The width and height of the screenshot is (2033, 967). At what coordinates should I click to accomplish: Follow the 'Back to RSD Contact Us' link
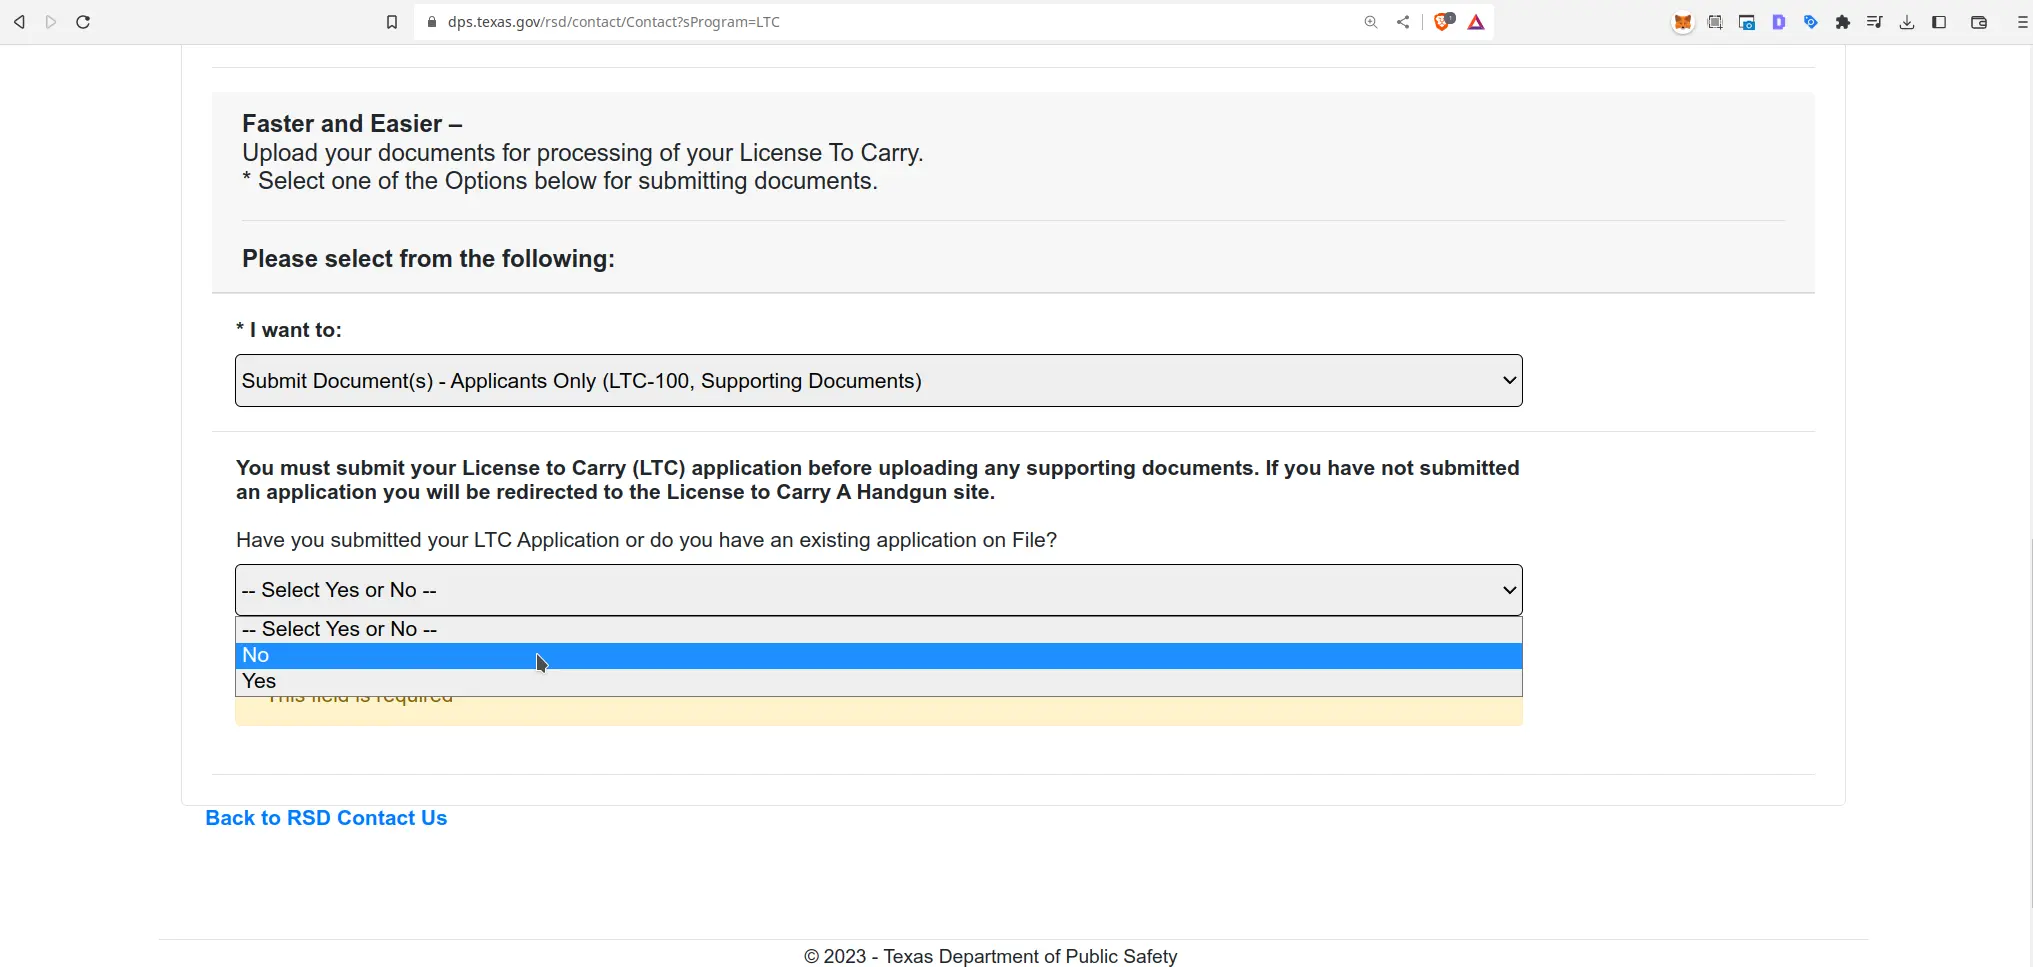(326, 818)
